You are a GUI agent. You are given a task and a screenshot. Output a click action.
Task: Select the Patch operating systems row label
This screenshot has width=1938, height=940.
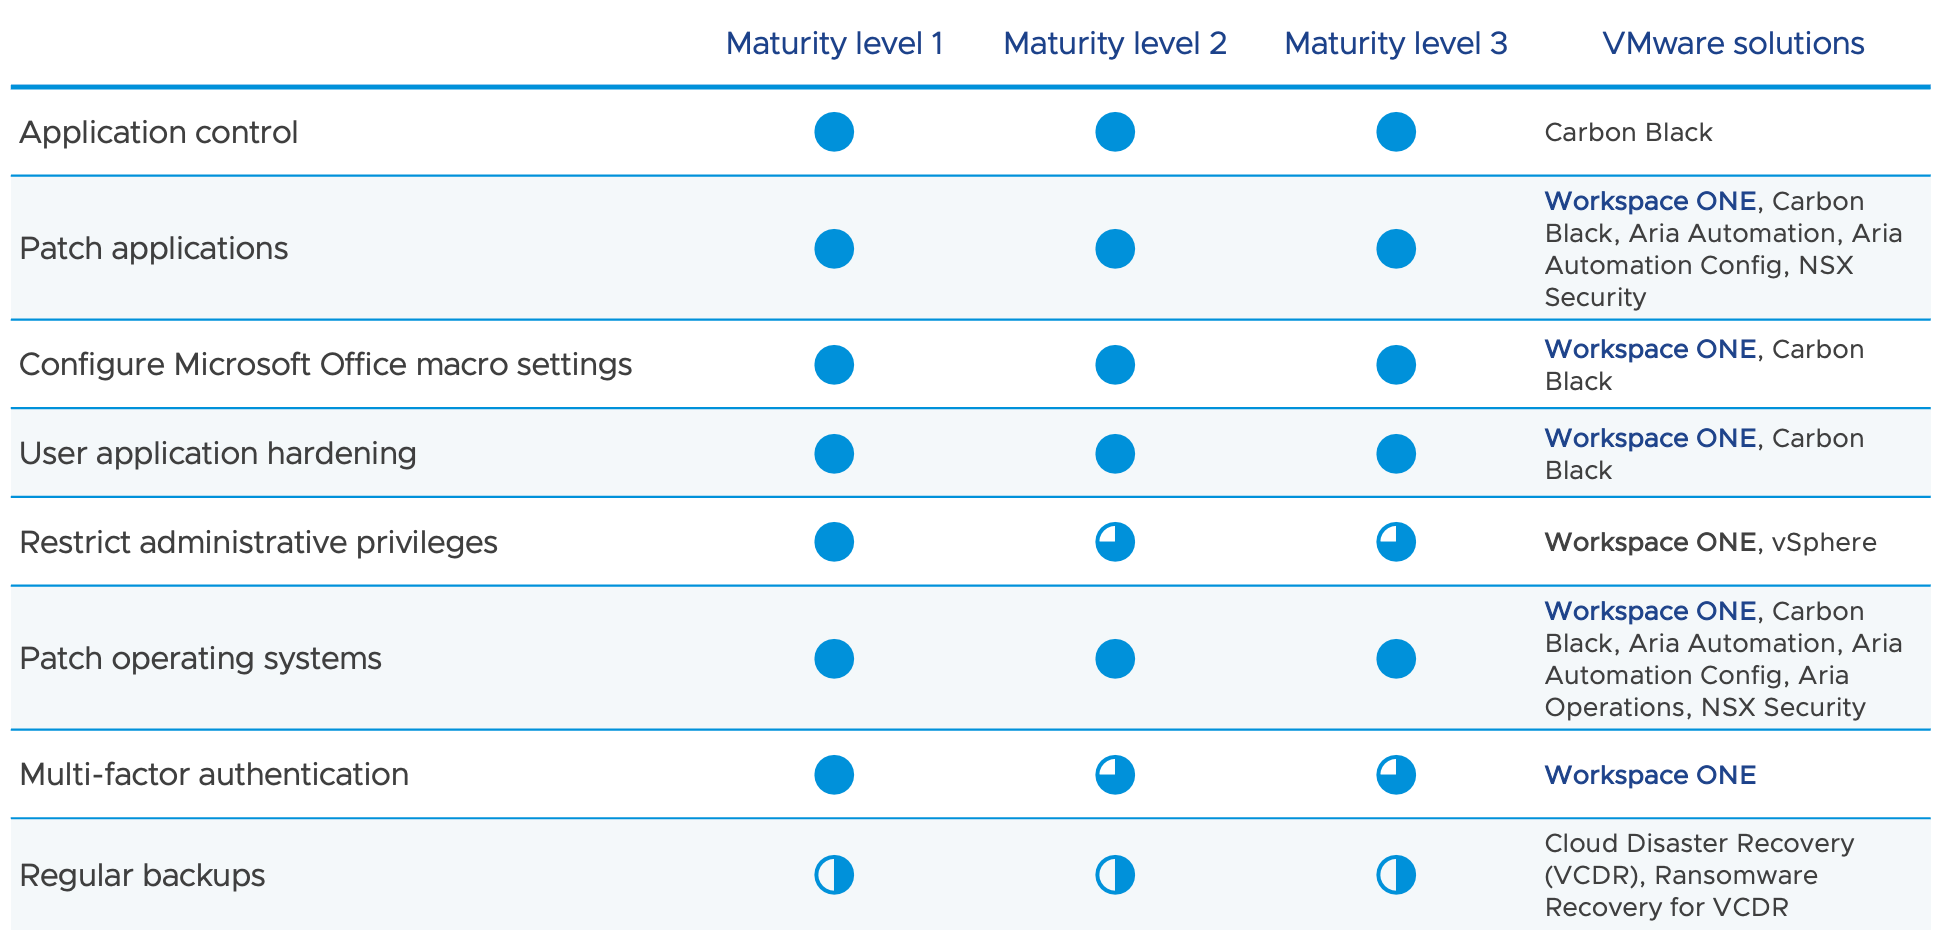200,658
